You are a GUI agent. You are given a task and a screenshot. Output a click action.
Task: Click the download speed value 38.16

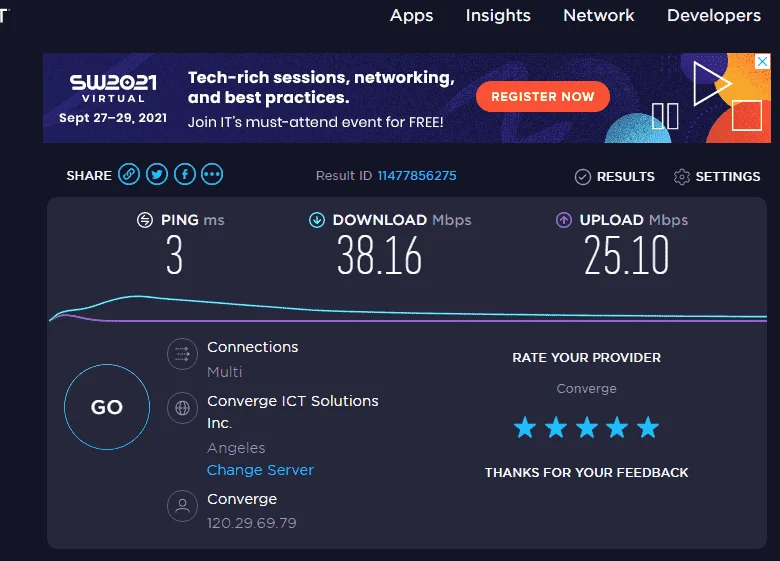pyautogui.click(x=380, y=255)
